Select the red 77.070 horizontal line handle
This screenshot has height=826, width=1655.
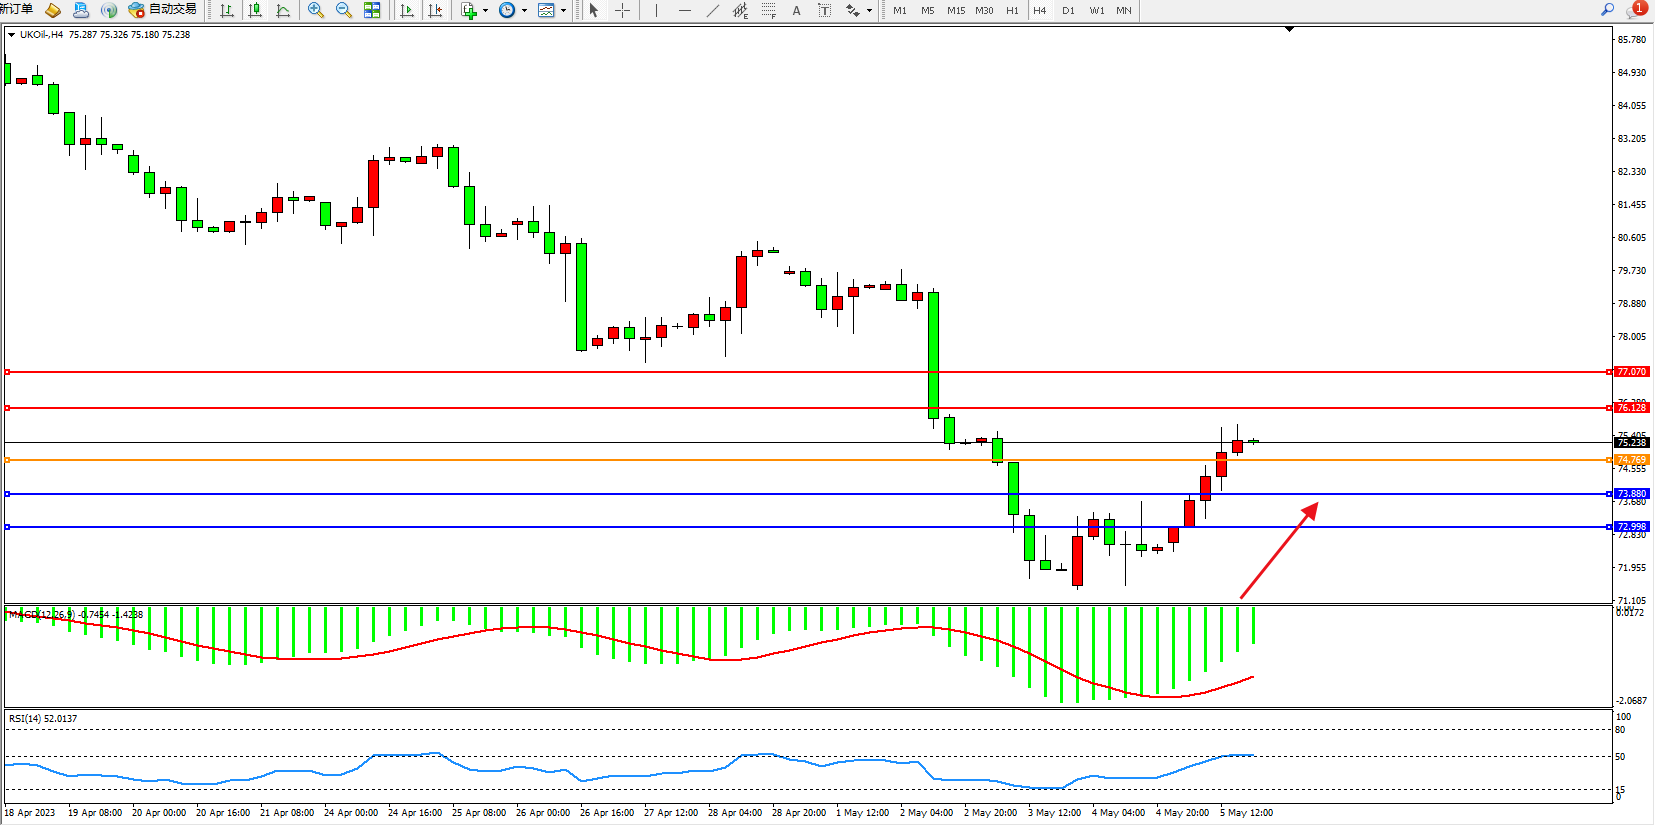pos(8,372)
